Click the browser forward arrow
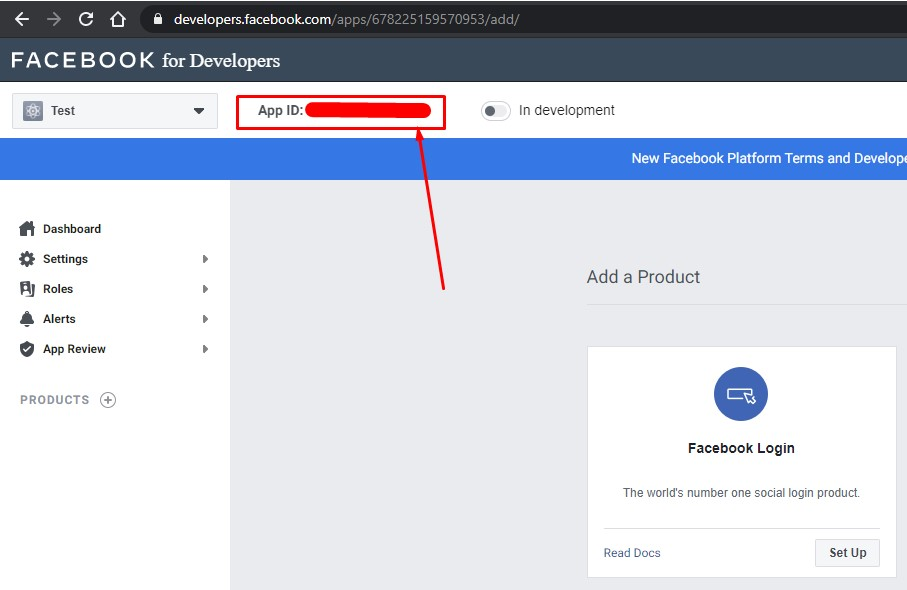Image resolution: width=907 pixels, height=590 pixels. click(54, 19)
